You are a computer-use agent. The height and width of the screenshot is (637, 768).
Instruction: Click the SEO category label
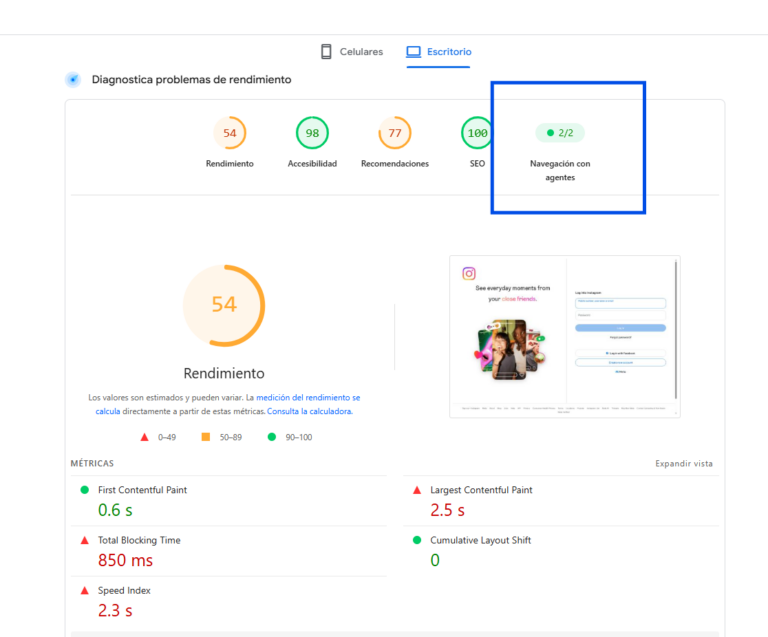[477, 164]
